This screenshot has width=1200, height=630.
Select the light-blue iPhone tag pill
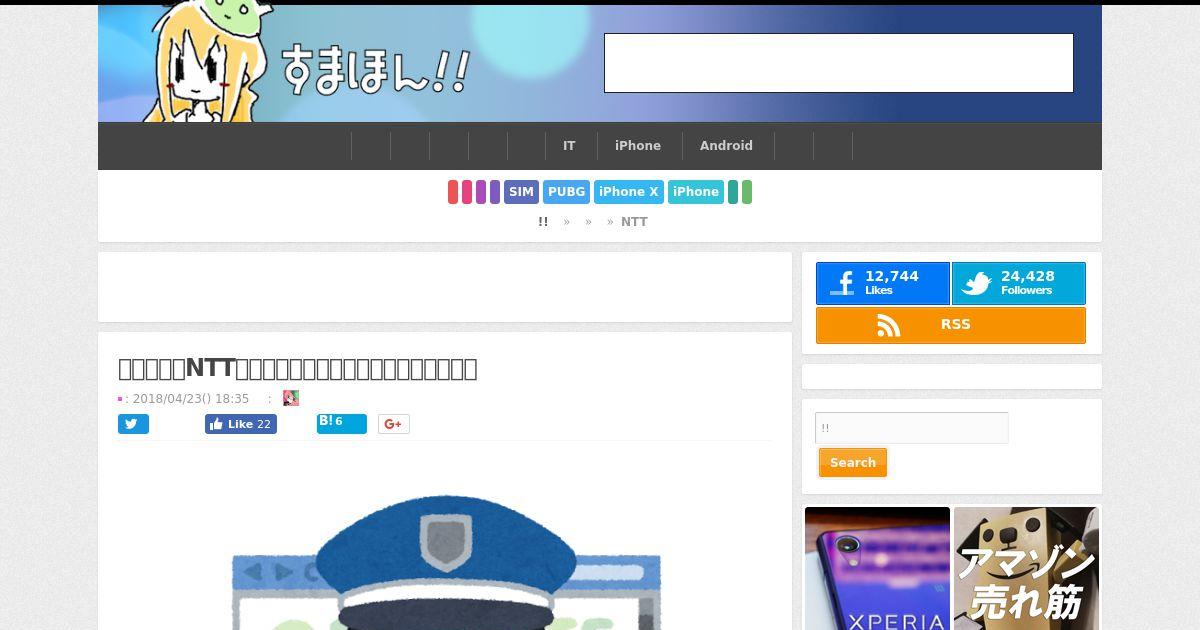pyautogui.click(x=696, y=192)
